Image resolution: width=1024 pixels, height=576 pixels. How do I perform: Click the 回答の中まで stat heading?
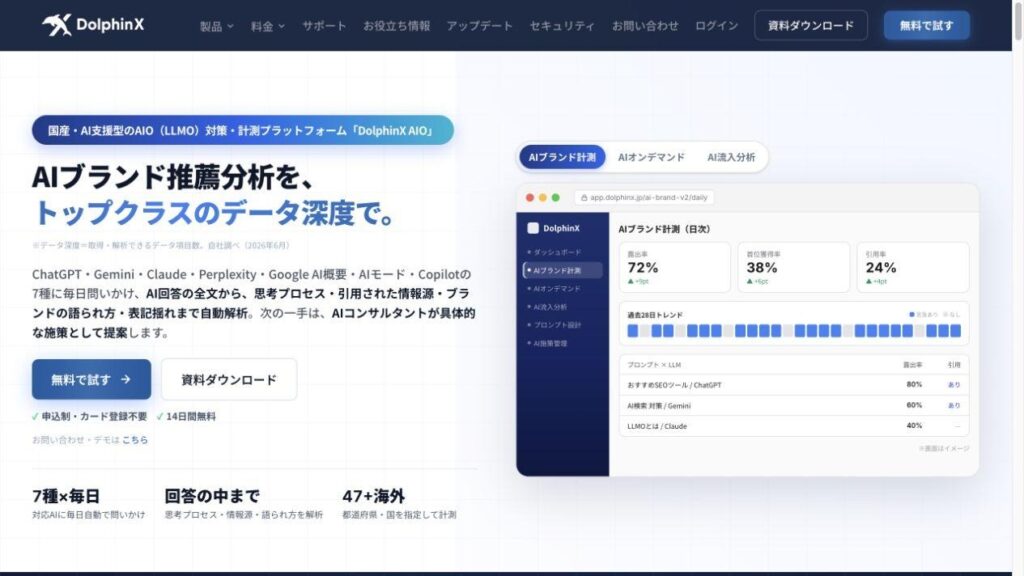click(212, 496)
